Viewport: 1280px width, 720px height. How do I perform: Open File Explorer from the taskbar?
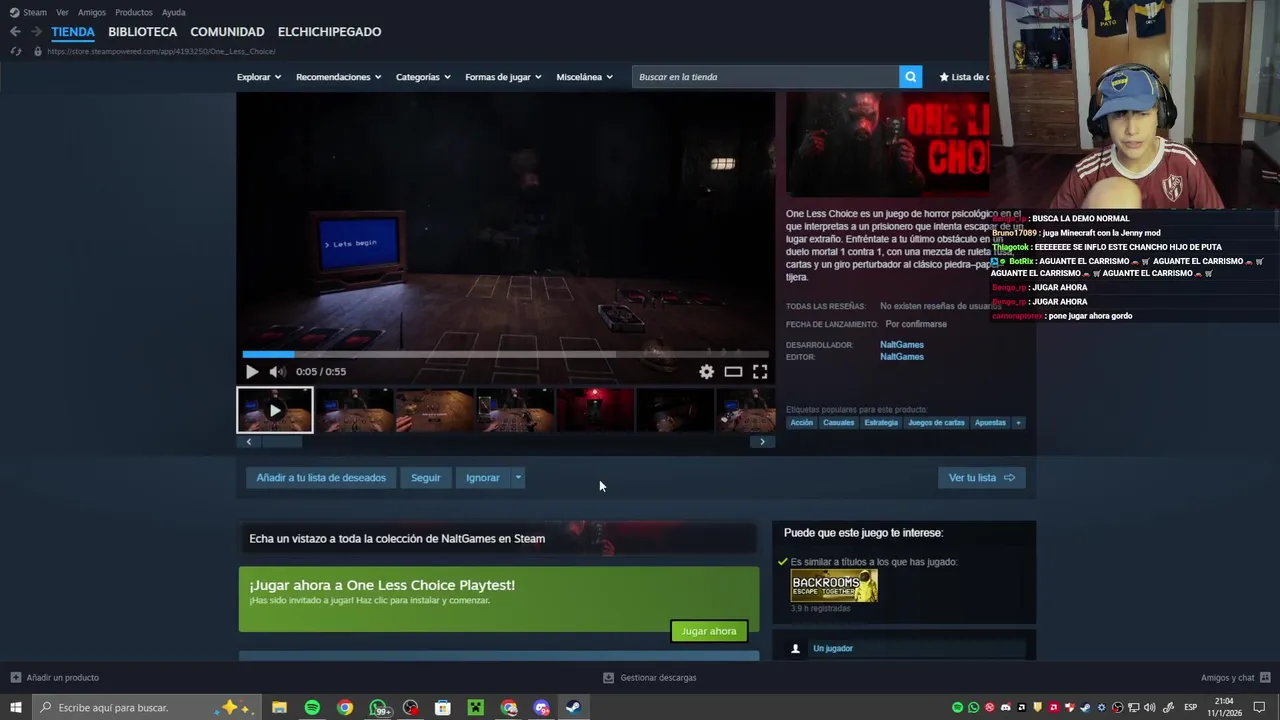279,708
